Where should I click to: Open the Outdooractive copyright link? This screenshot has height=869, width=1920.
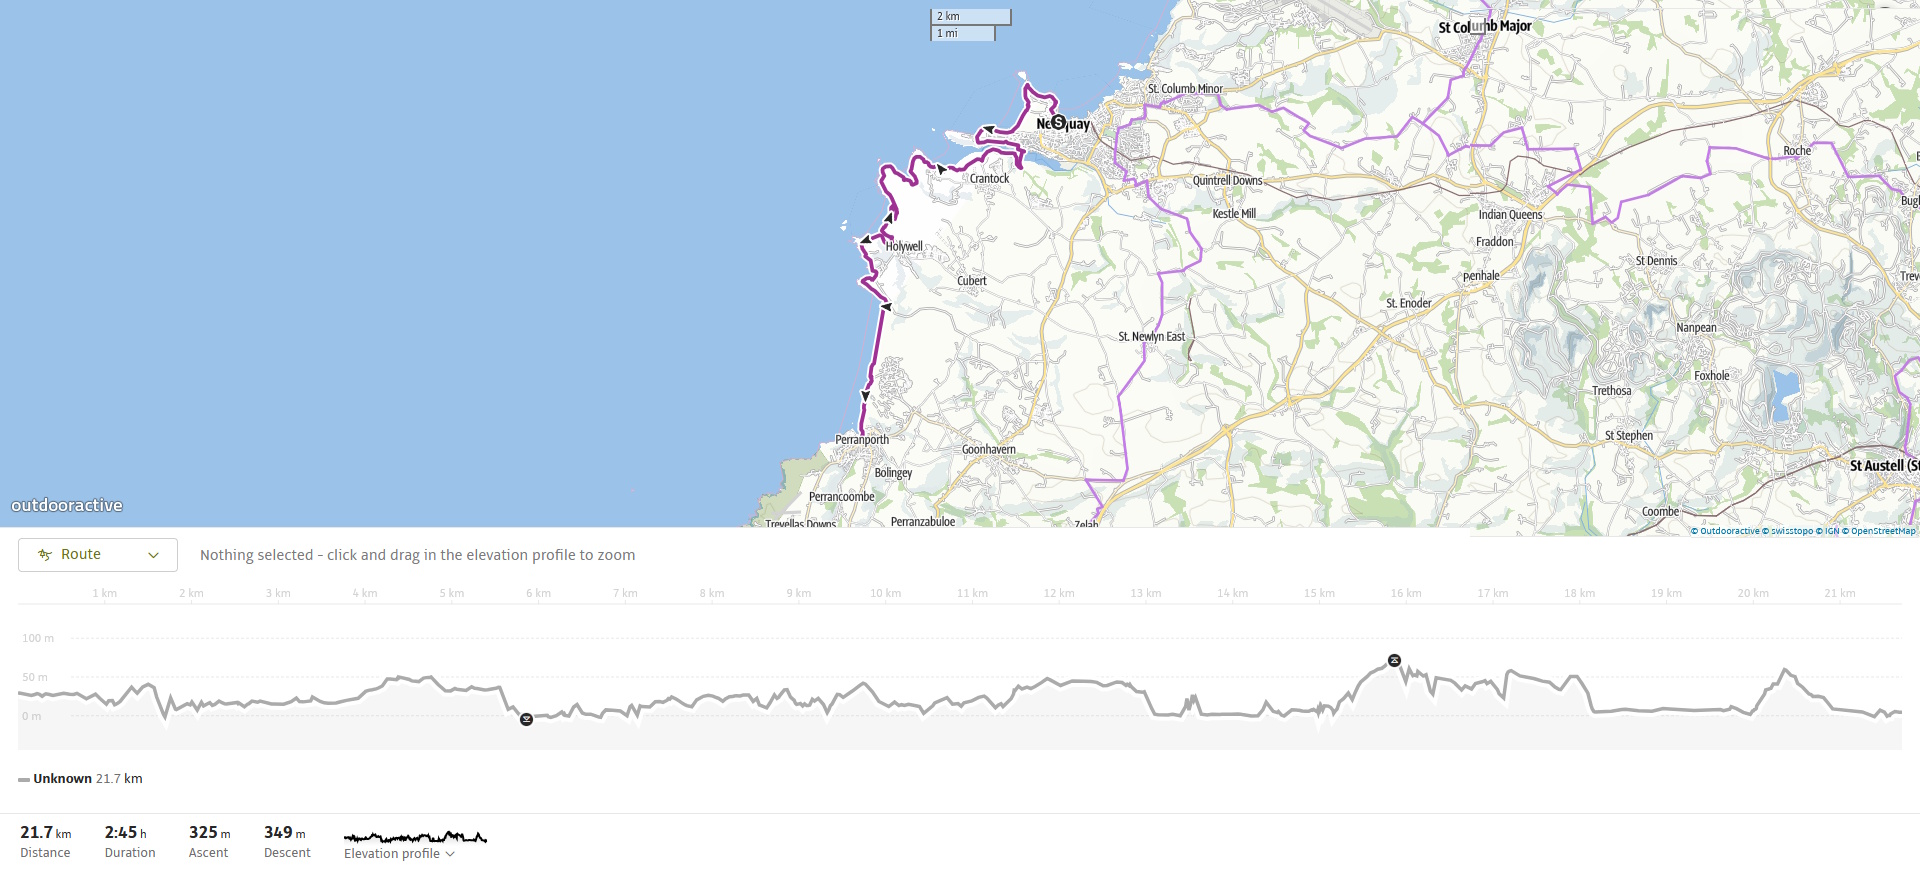tap(1725, 531)
